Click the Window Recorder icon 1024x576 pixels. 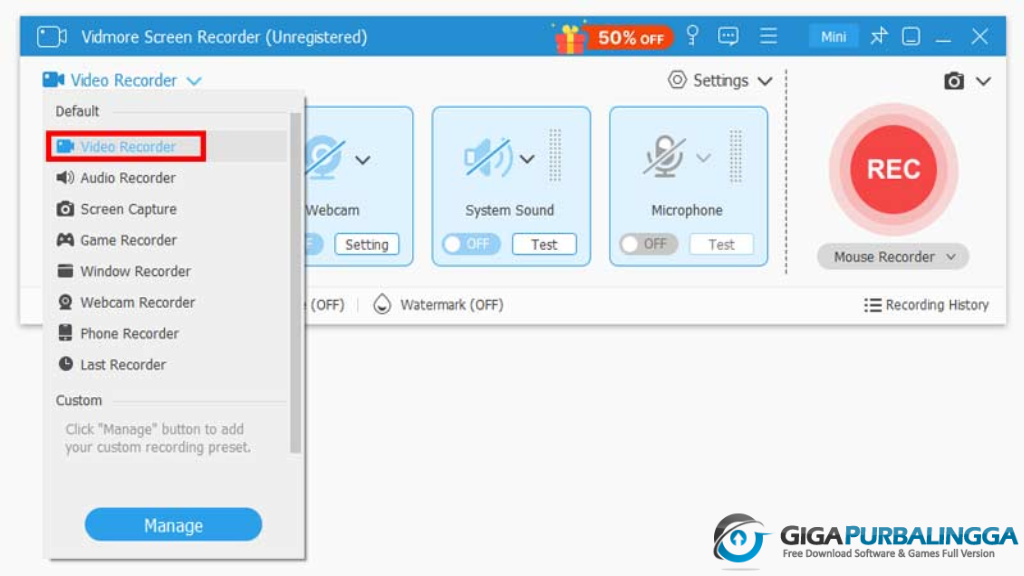(65, 271)
